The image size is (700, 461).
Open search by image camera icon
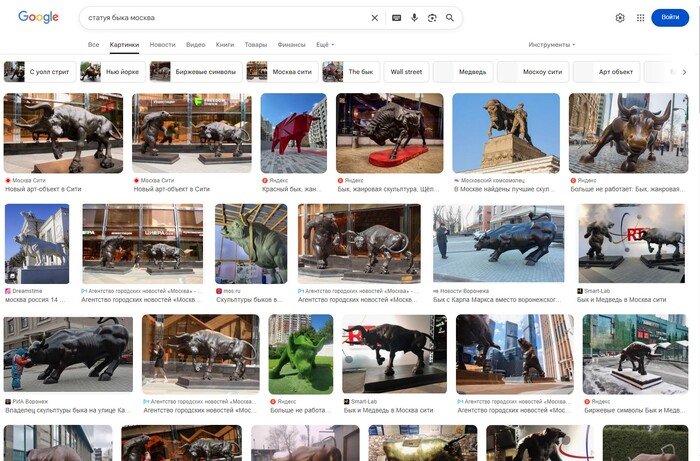click(x=432, y=18)
